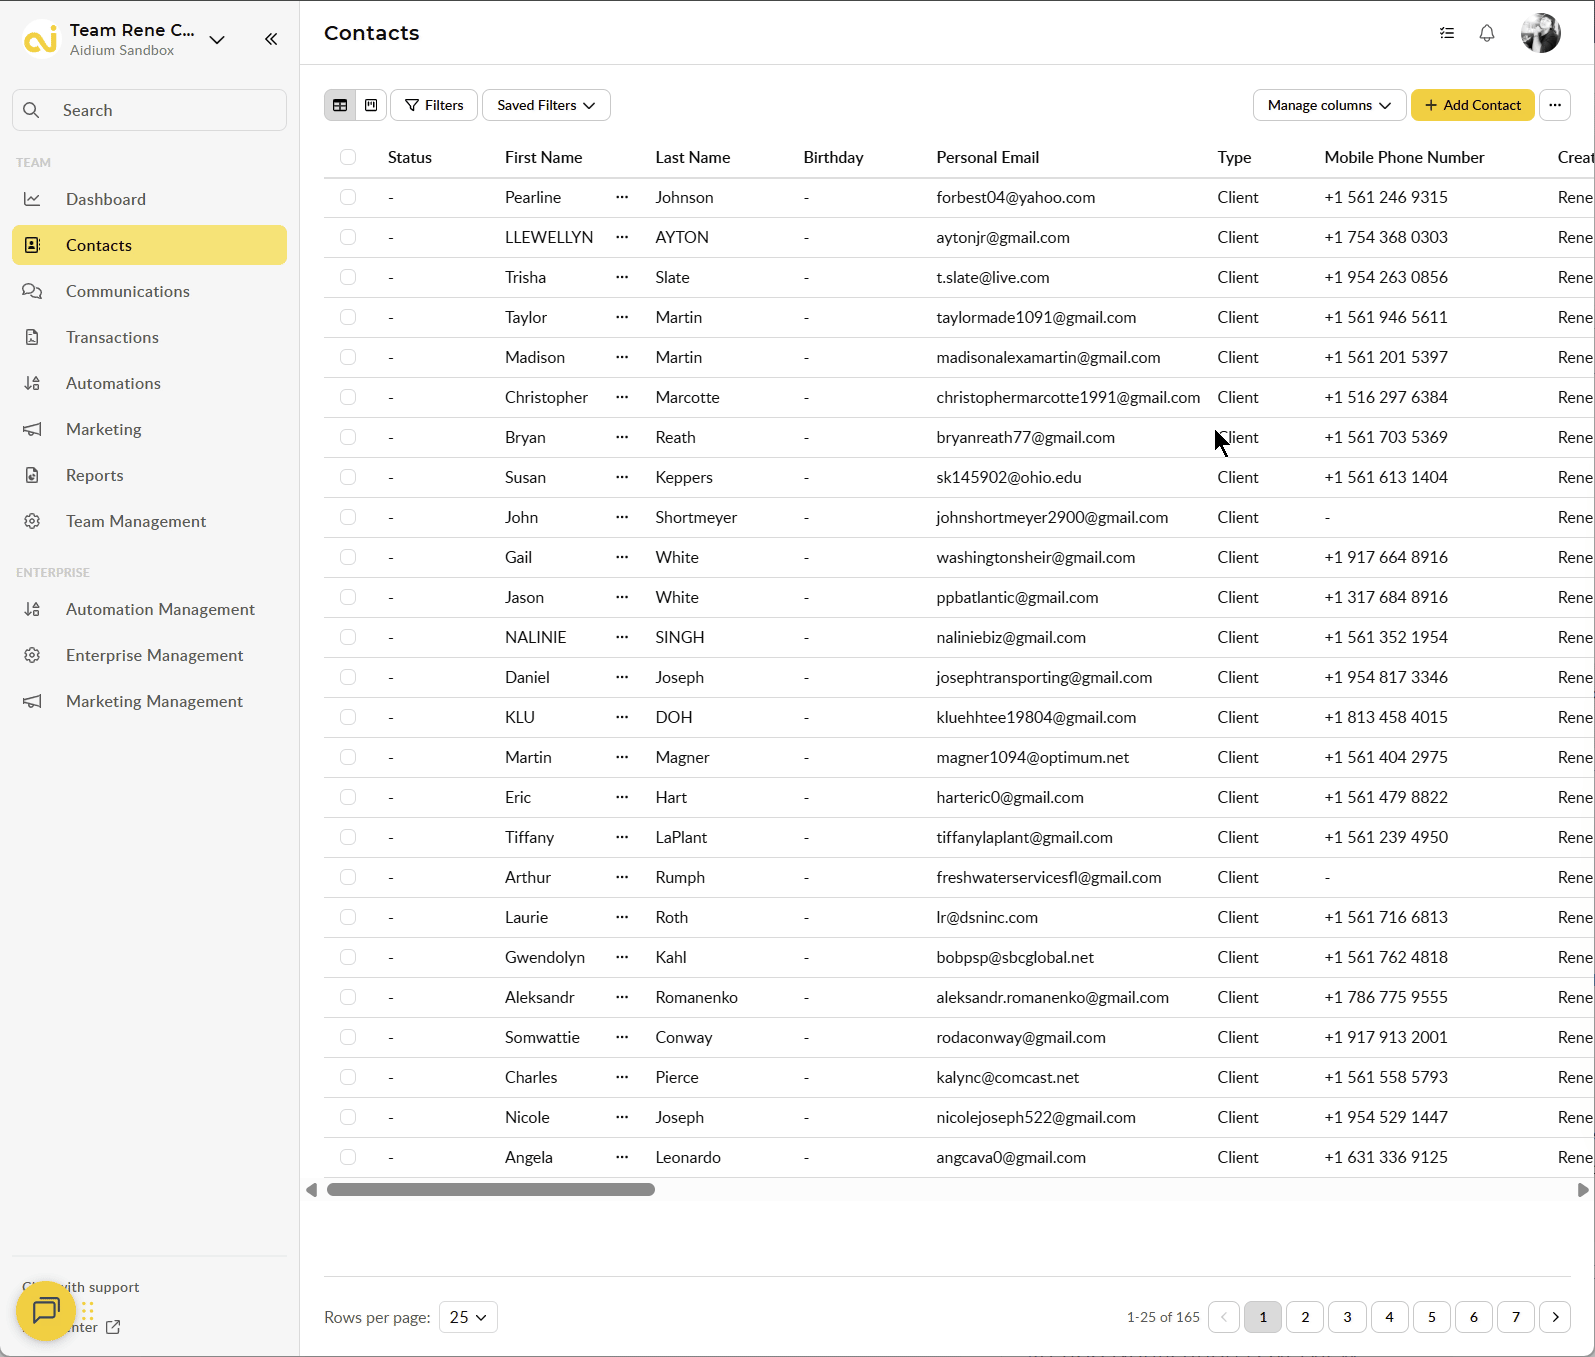1595x1357 pixels.
Task: Open the task checklist icon in header
Action: coord(1447,33)
